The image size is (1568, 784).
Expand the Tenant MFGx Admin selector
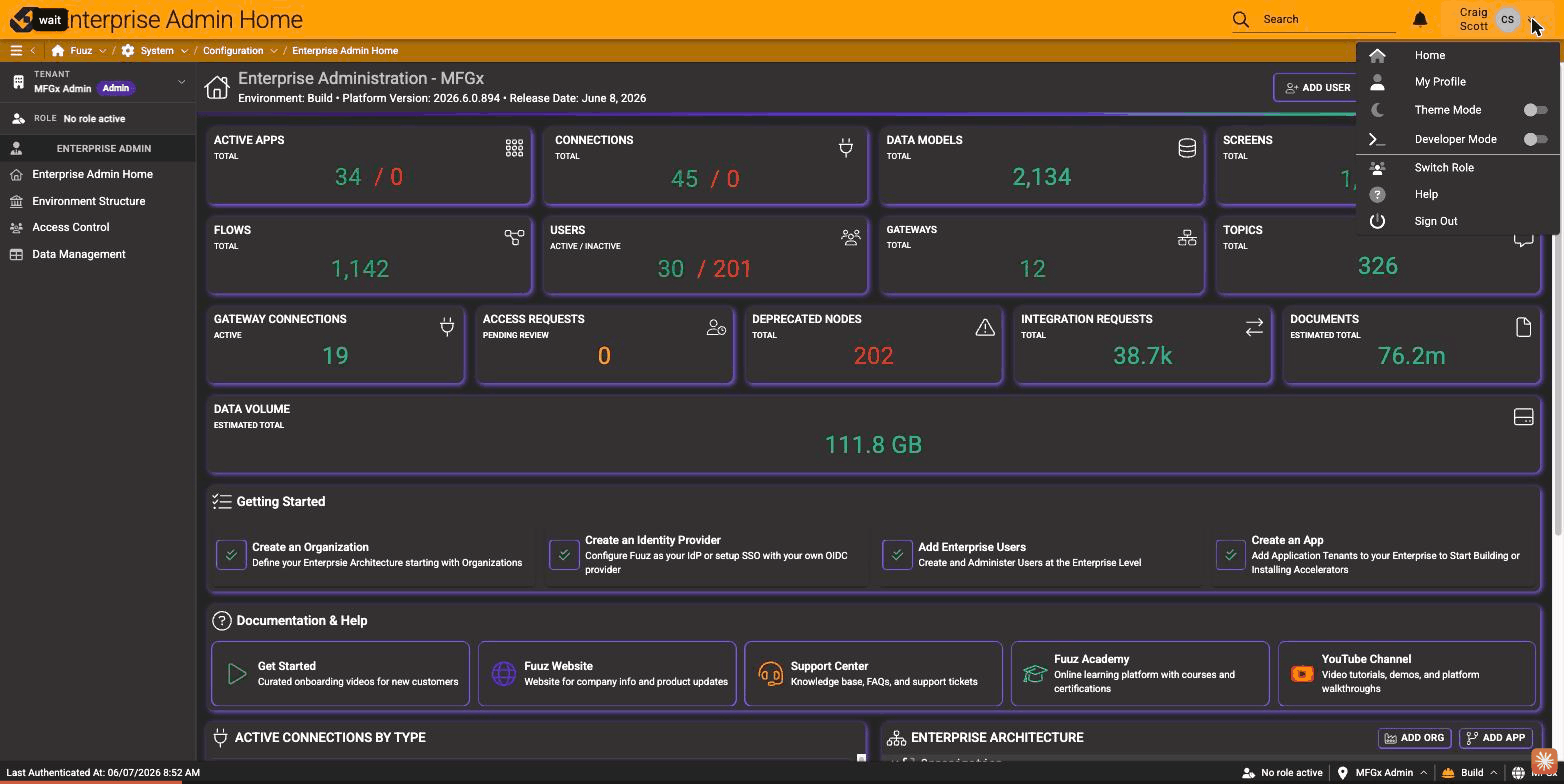[x=181, y=82]
